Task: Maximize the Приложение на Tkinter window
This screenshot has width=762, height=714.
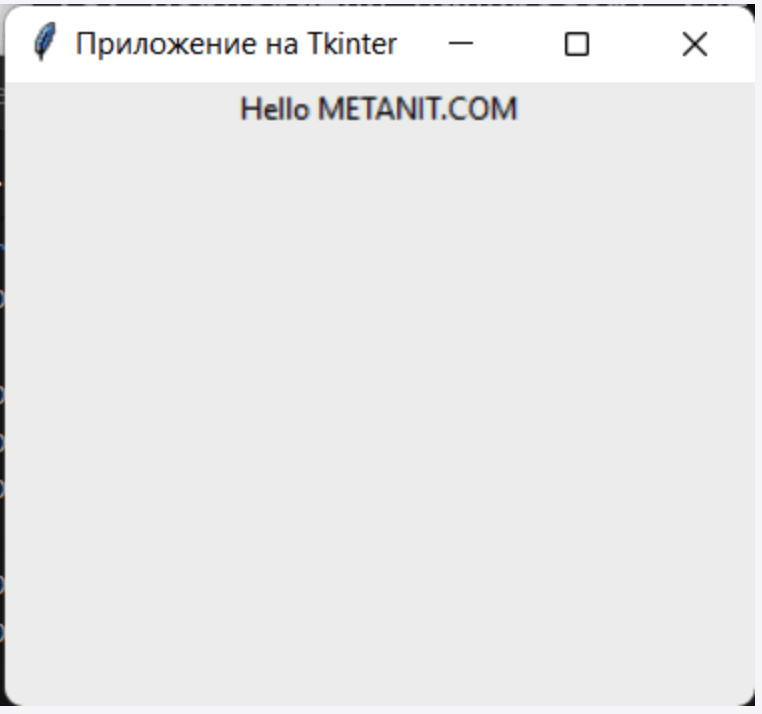Action: pos(577,44)
